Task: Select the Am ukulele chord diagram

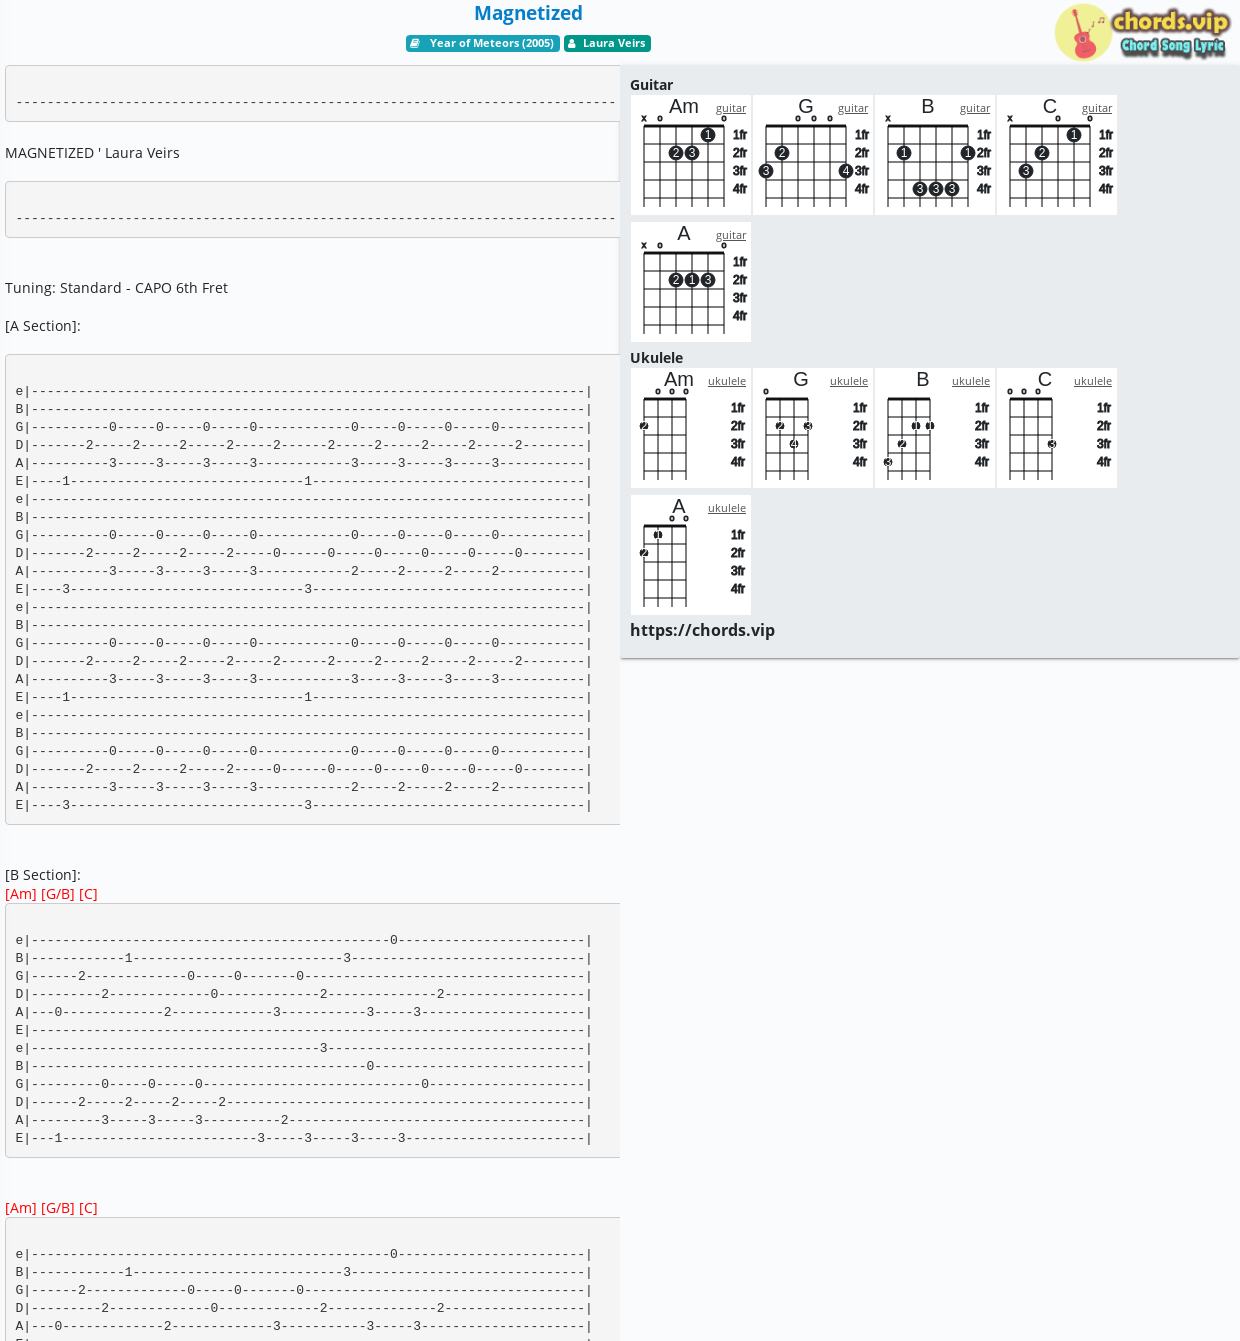Action: (691, 428)
